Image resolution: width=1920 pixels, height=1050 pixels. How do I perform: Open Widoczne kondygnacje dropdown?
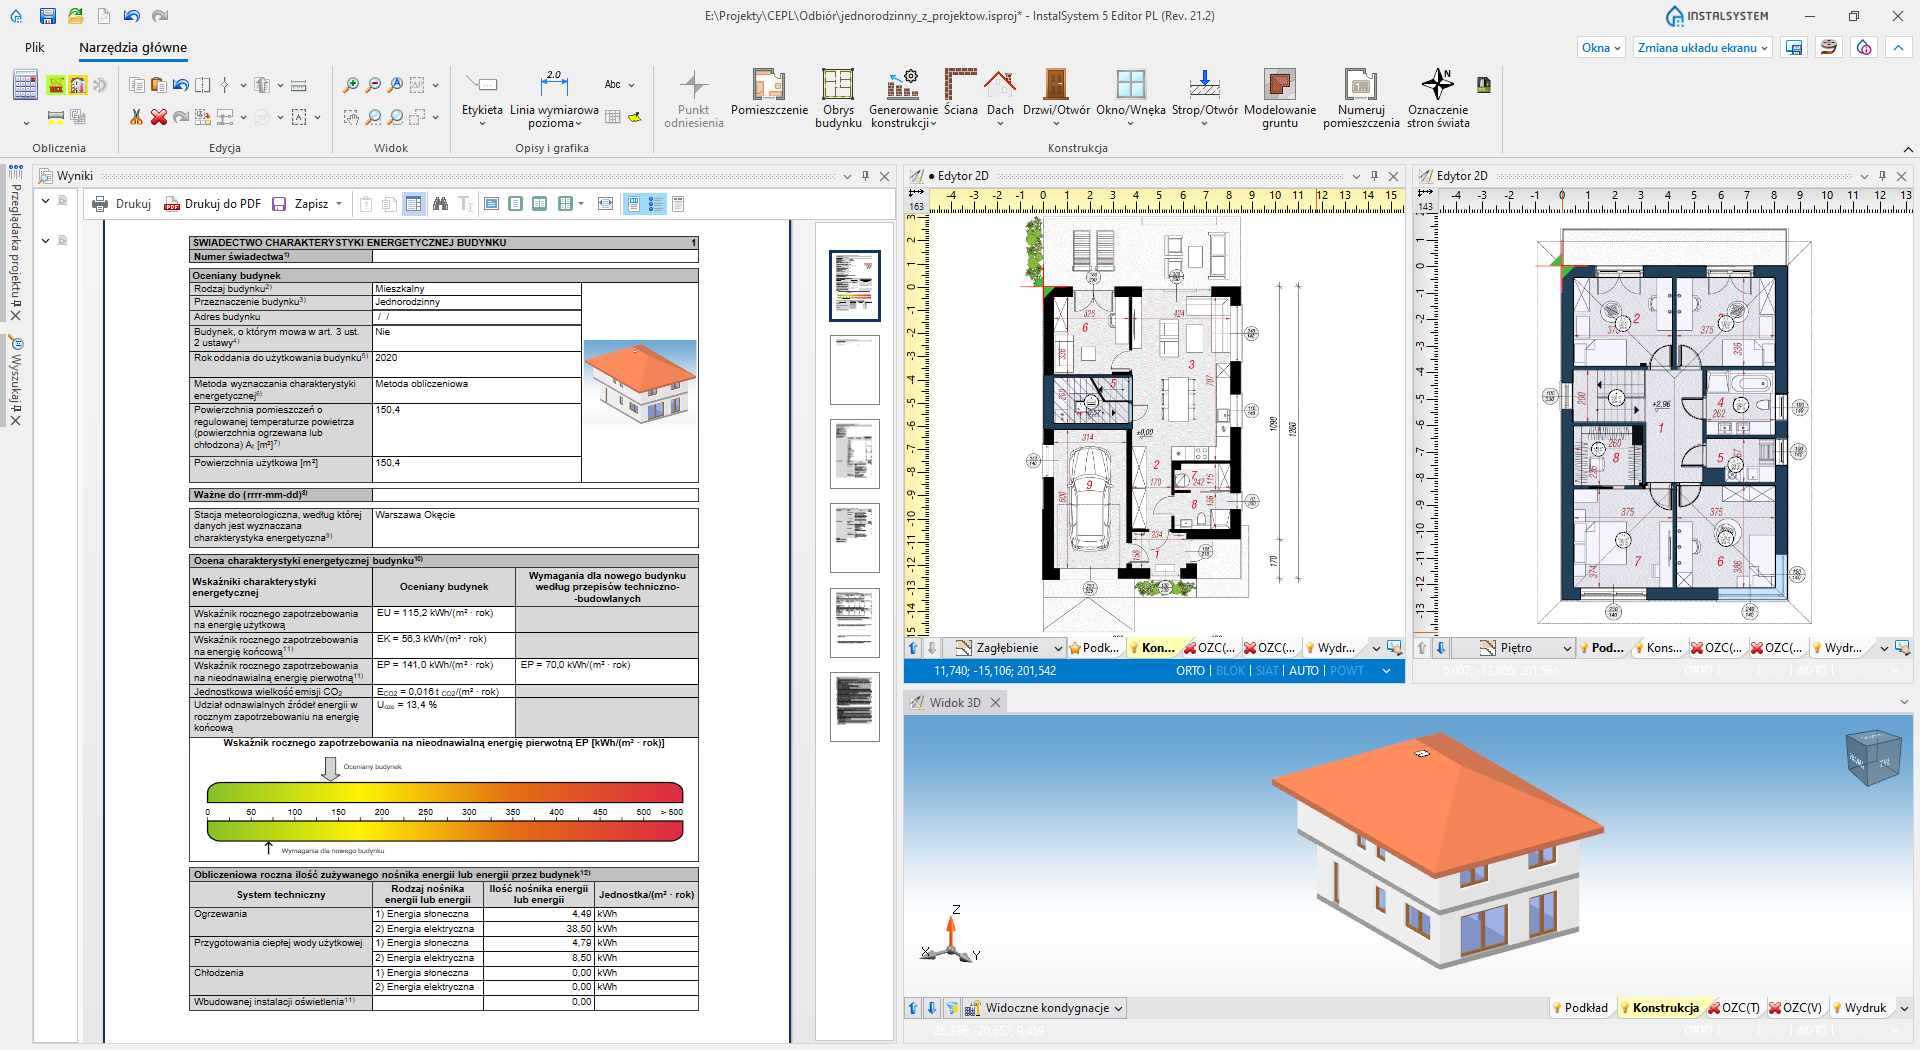click(1046, 1008)
